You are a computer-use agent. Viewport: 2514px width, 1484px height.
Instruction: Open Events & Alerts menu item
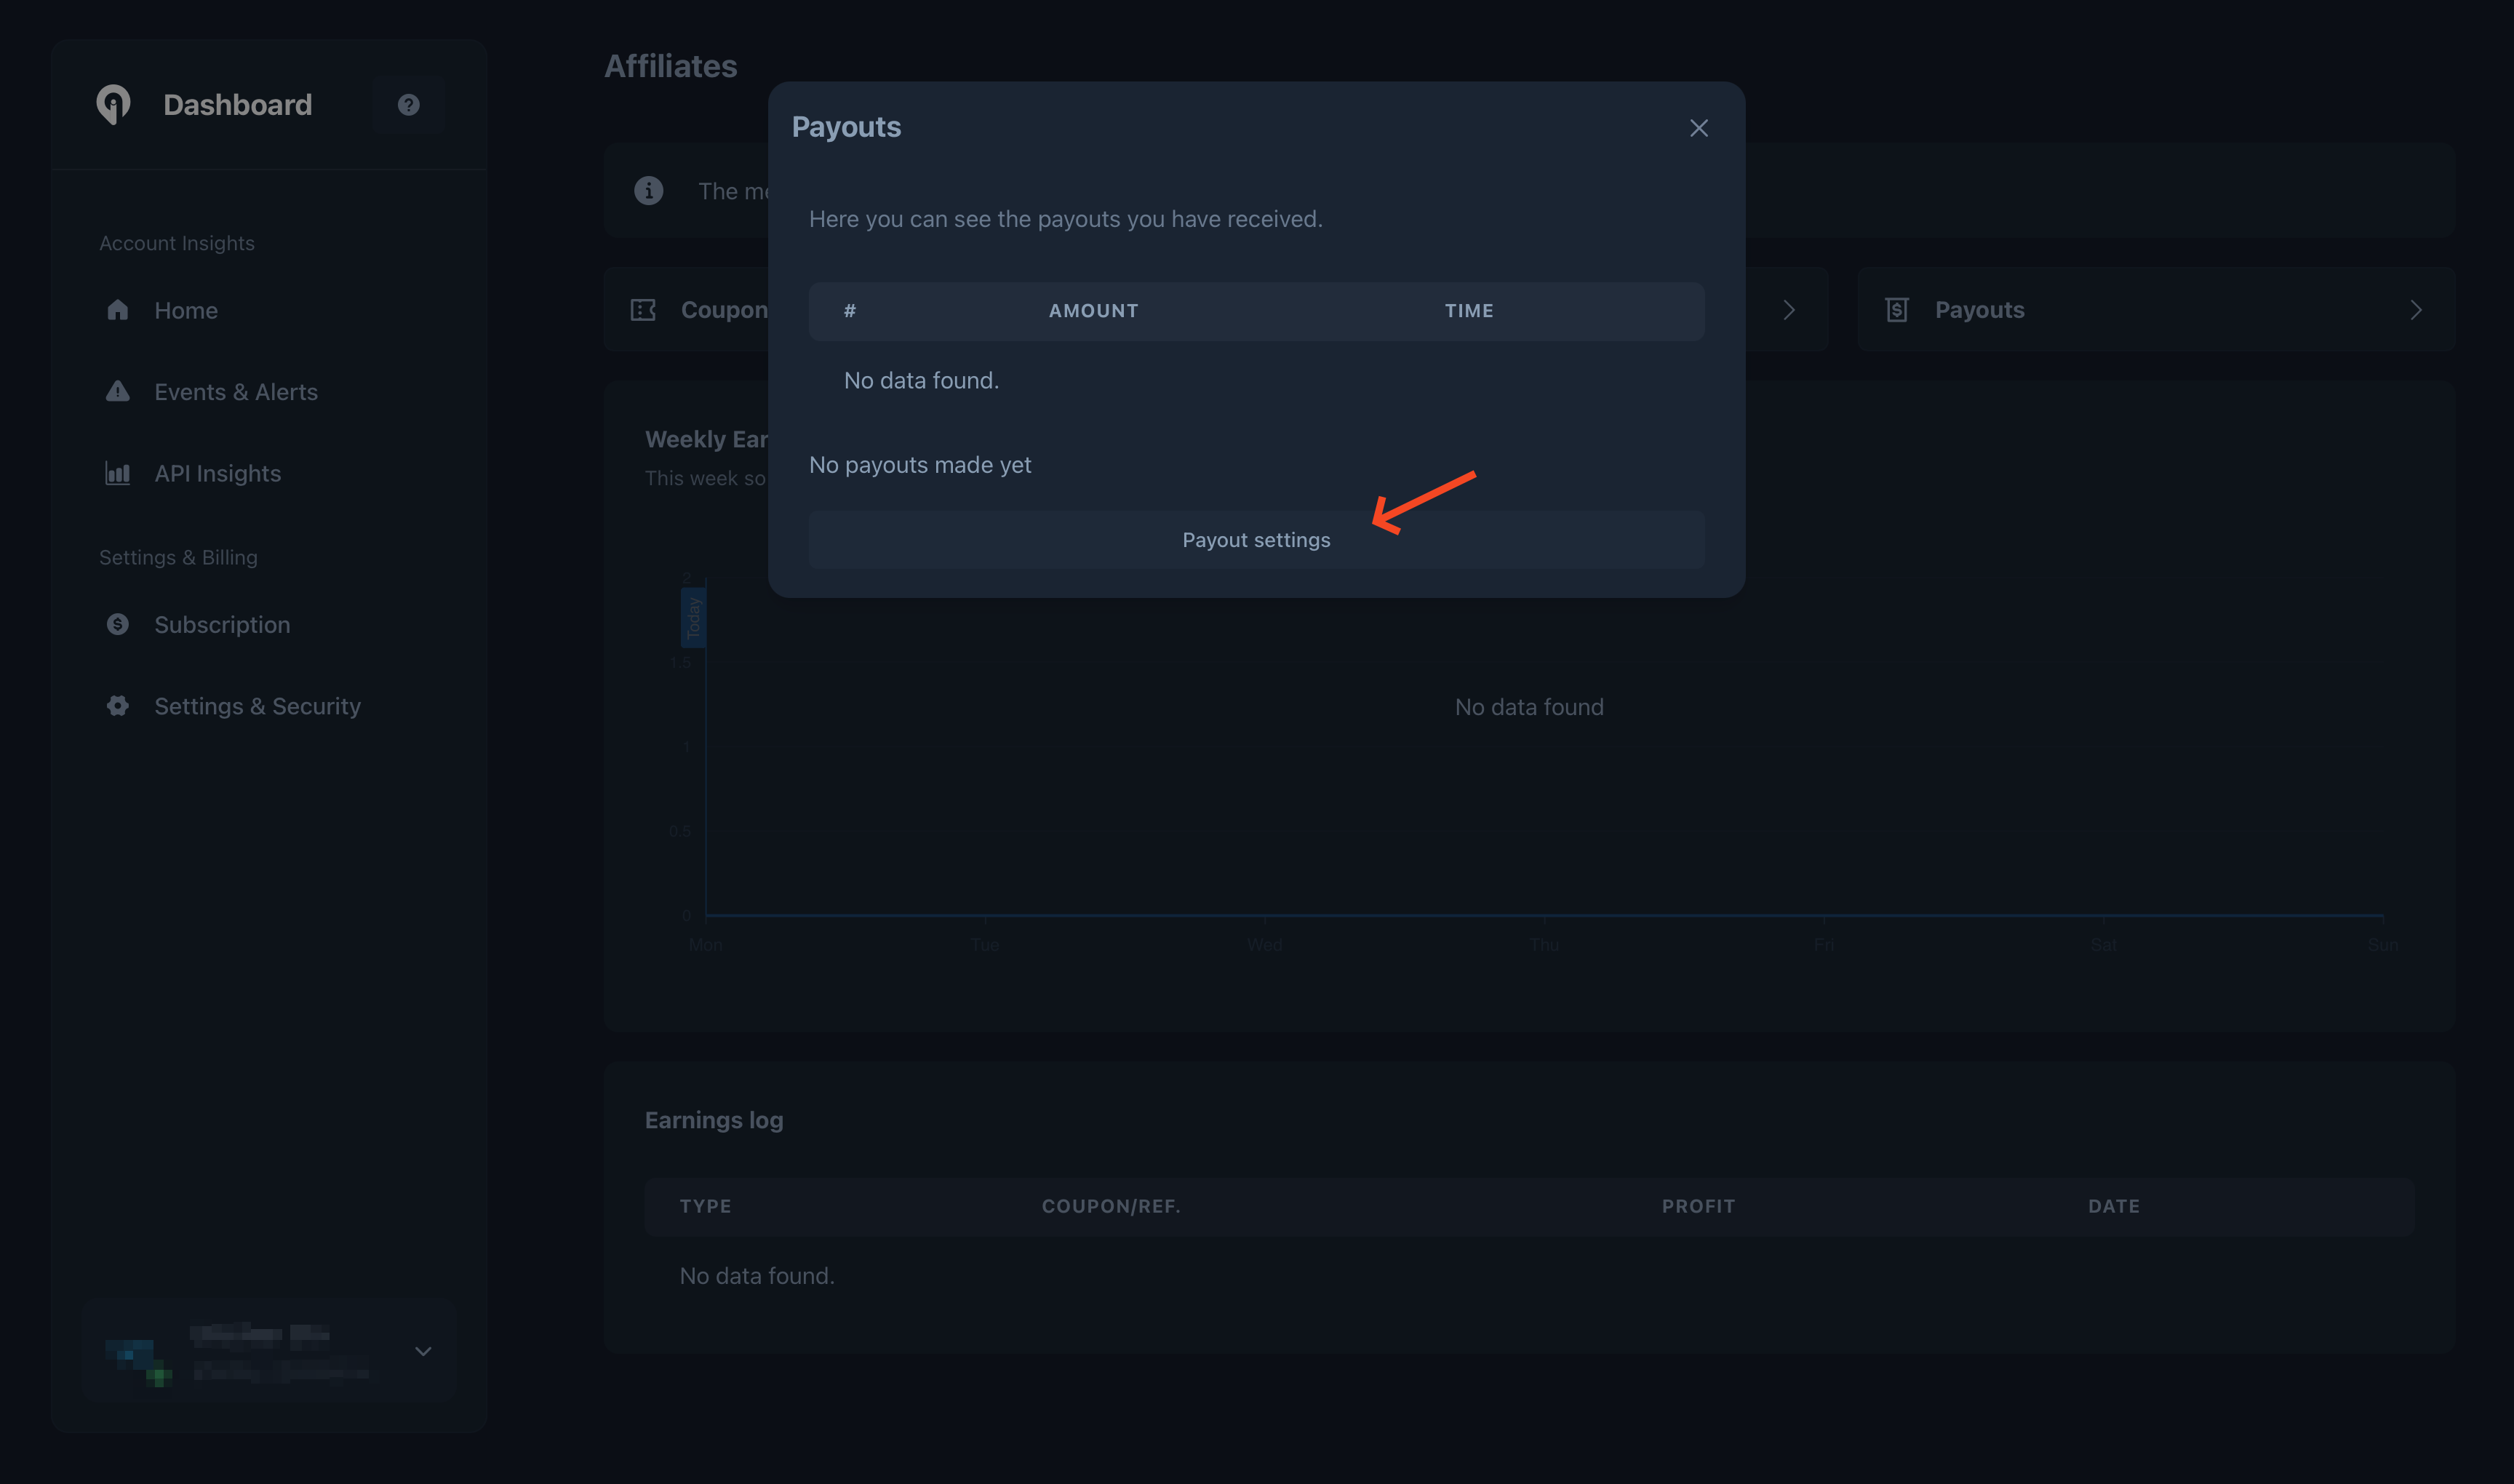click(x=236, y=391)
